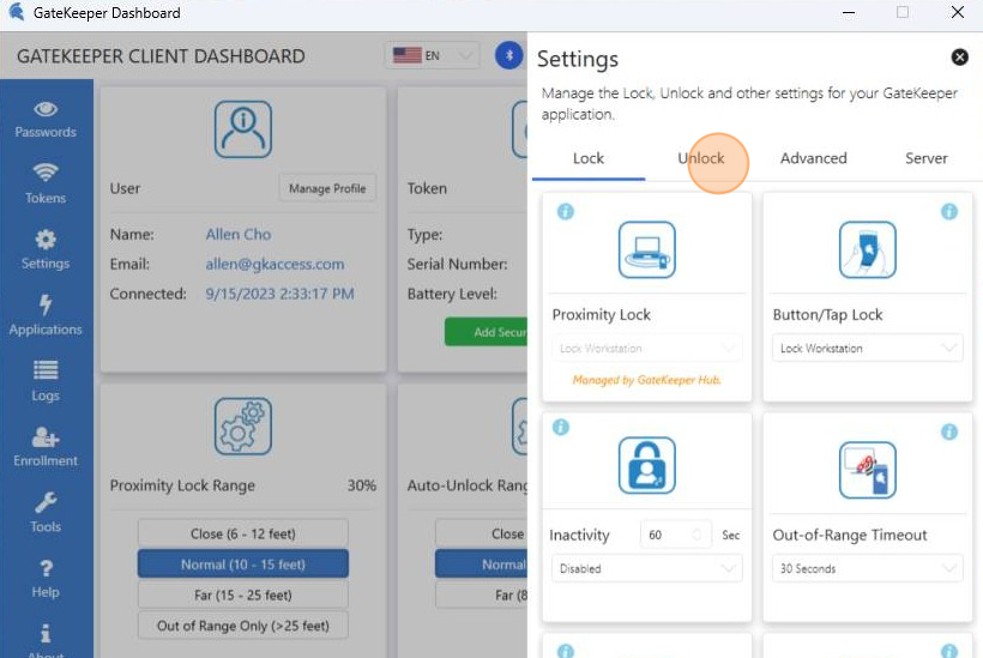
Task: Click the Button/Tap Lock phone icon
Action: coord(868,249)
